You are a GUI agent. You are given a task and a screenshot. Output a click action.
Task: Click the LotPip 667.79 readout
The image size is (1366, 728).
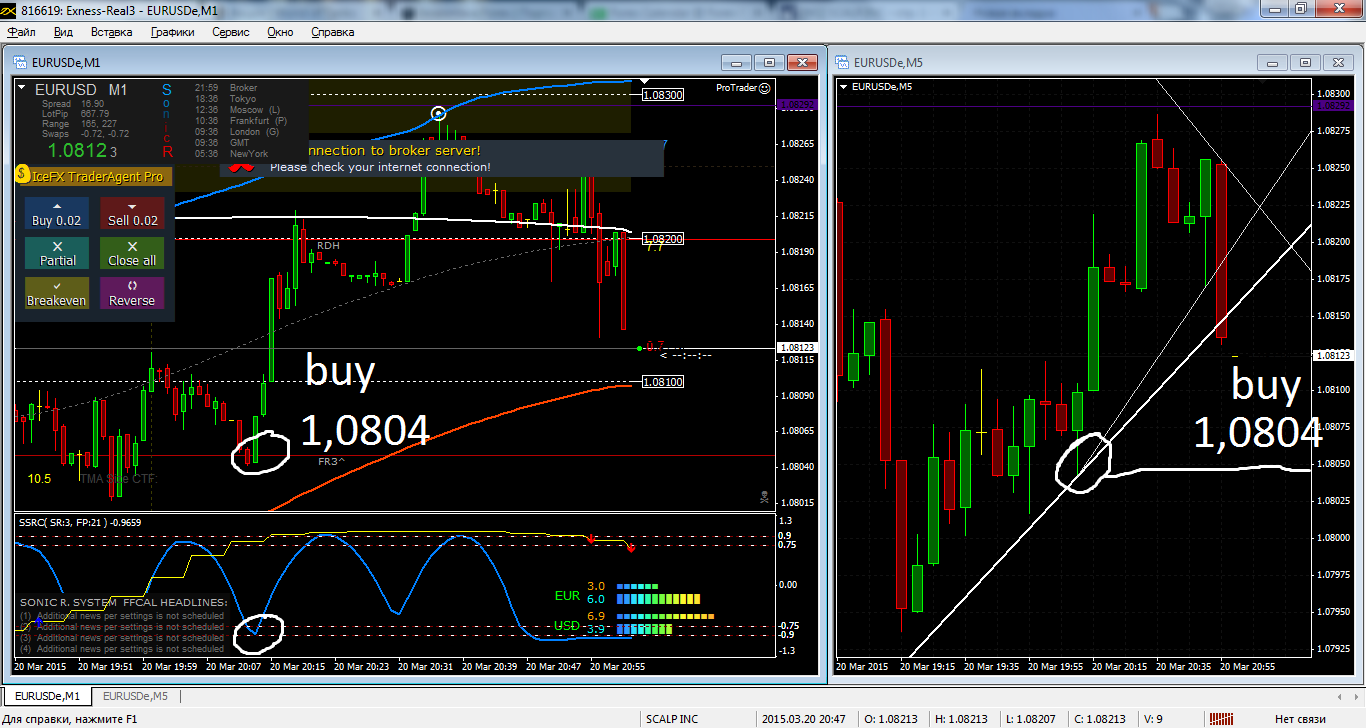coord(75,114)
